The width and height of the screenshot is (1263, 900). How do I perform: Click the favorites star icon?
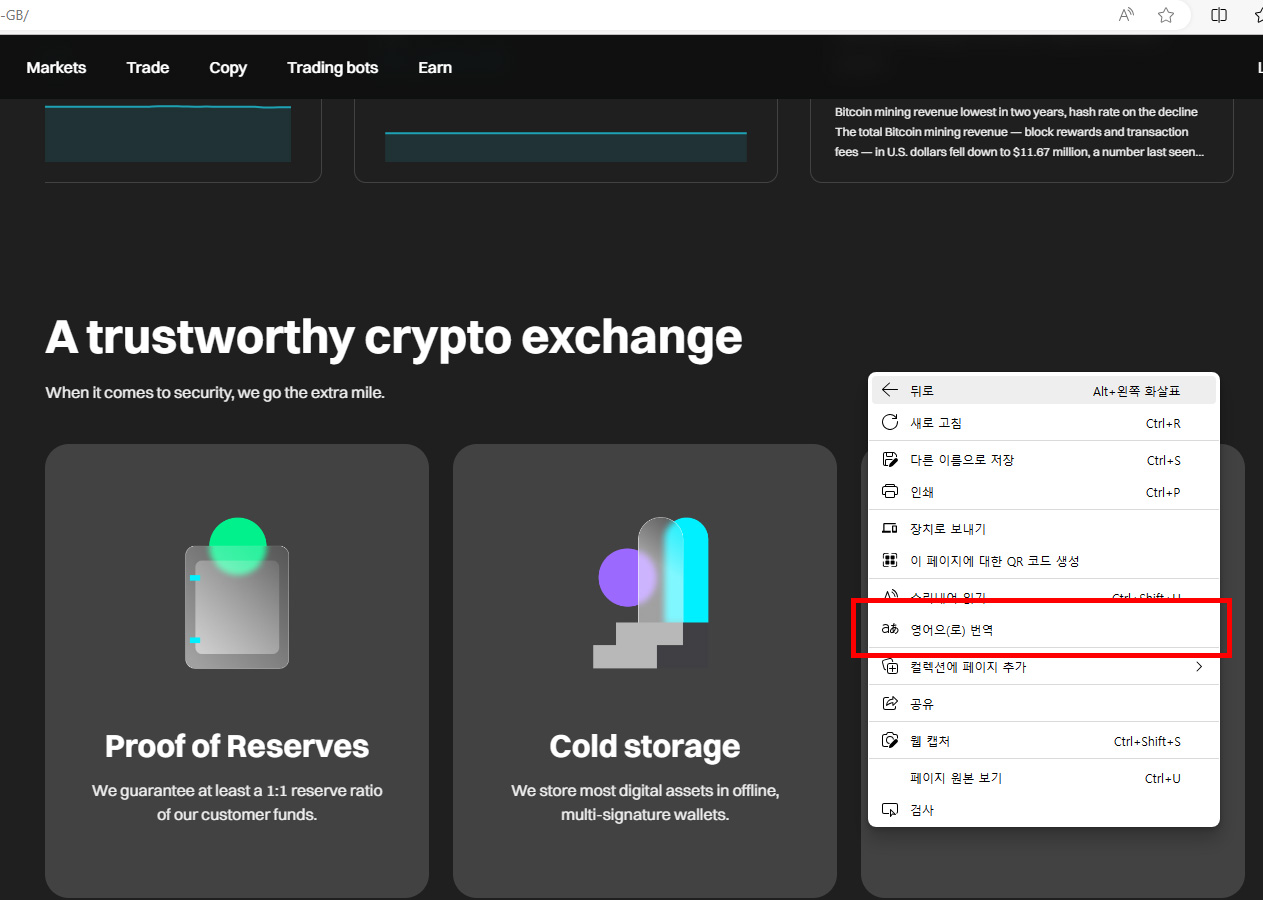1166,15
